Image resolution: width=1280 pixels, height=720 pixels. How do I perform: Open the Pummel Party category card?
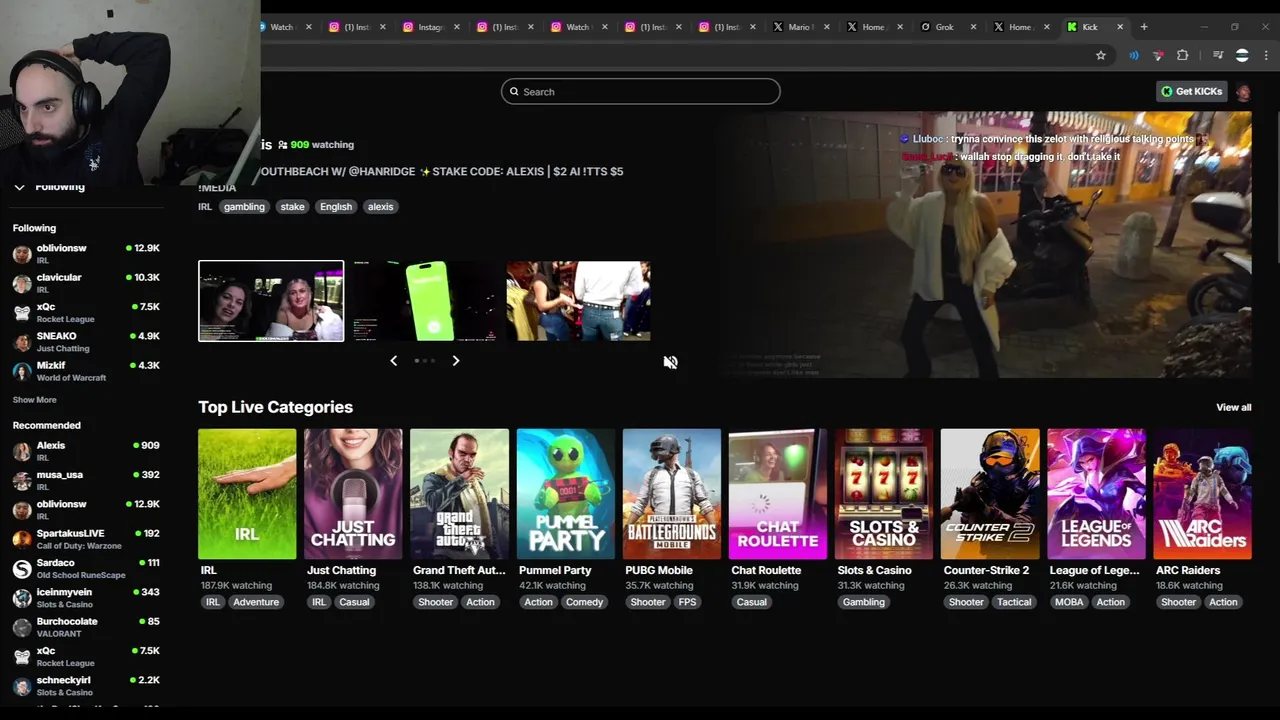pyautogui.click(x=565, y=494)
